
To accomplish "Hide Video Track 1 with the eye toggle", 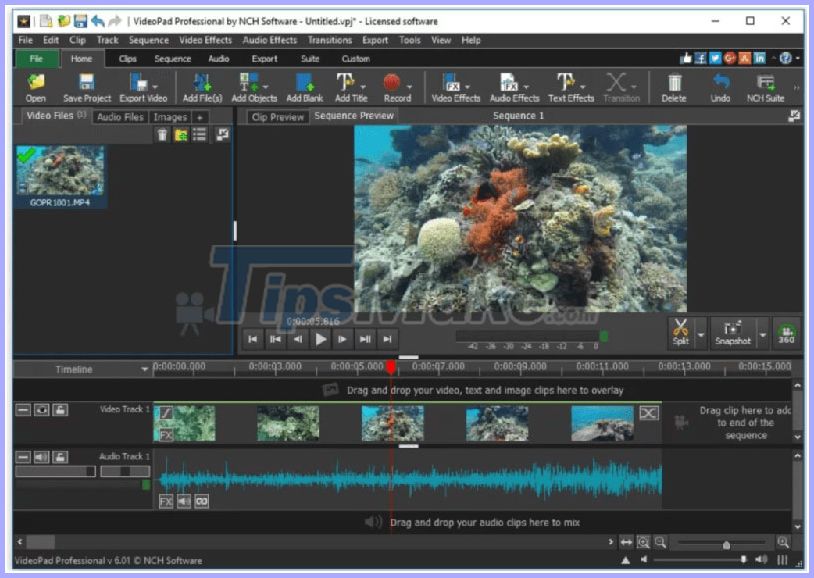I will pos(40,409).
